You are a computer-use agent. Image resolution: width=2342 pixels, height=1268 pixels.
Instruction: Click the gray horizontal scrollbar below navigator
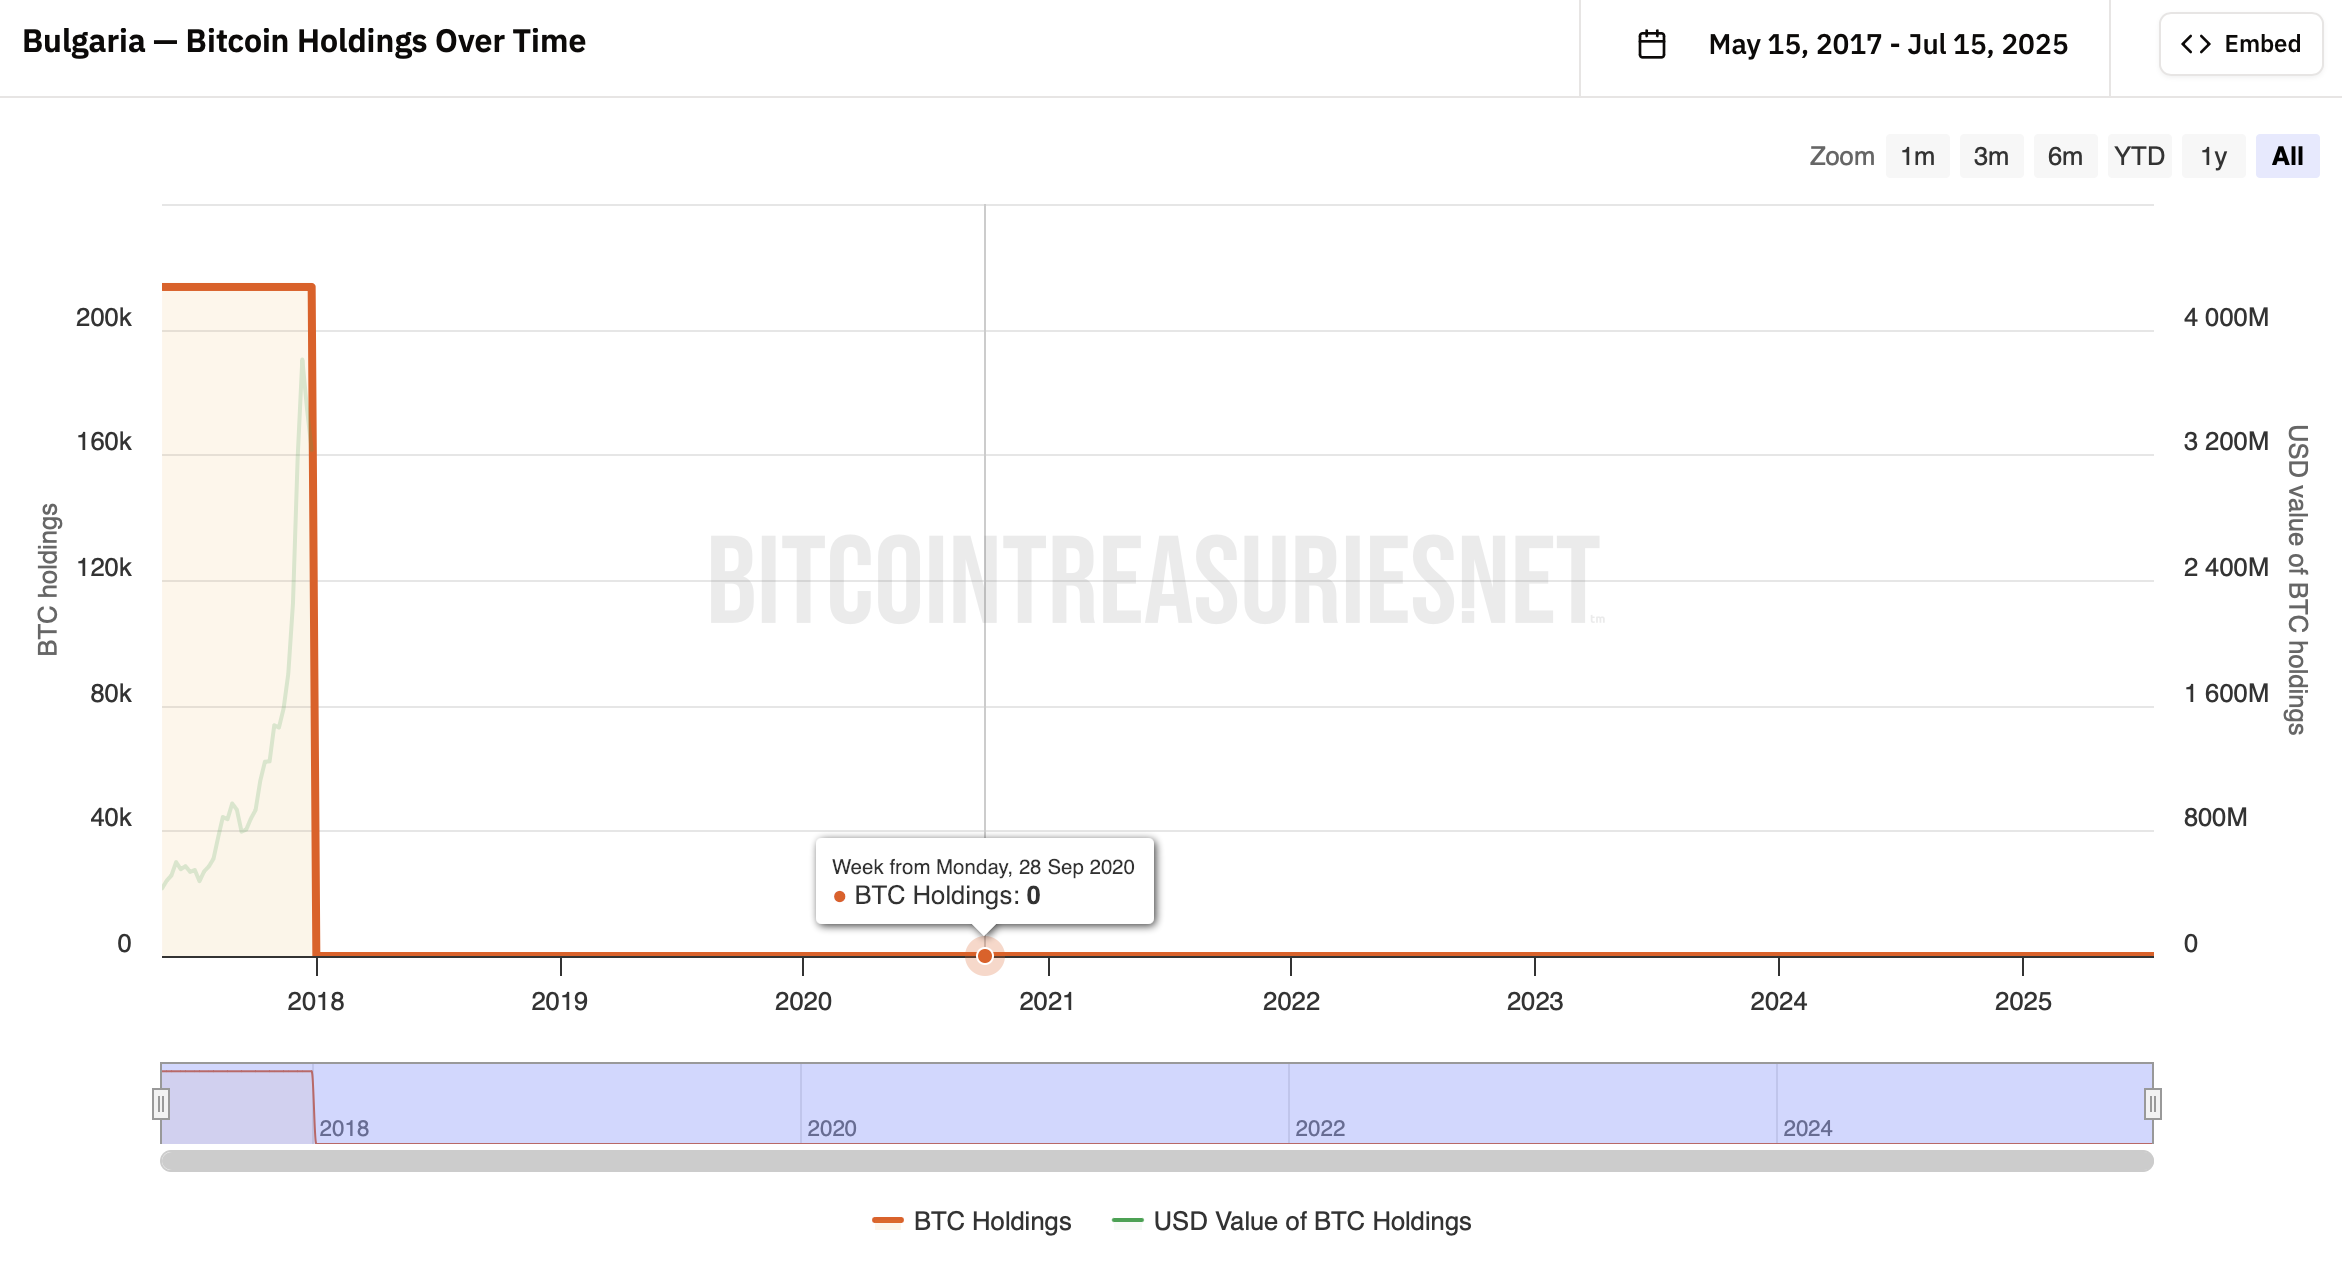pyautogui.click(x=1156, y=1161)
